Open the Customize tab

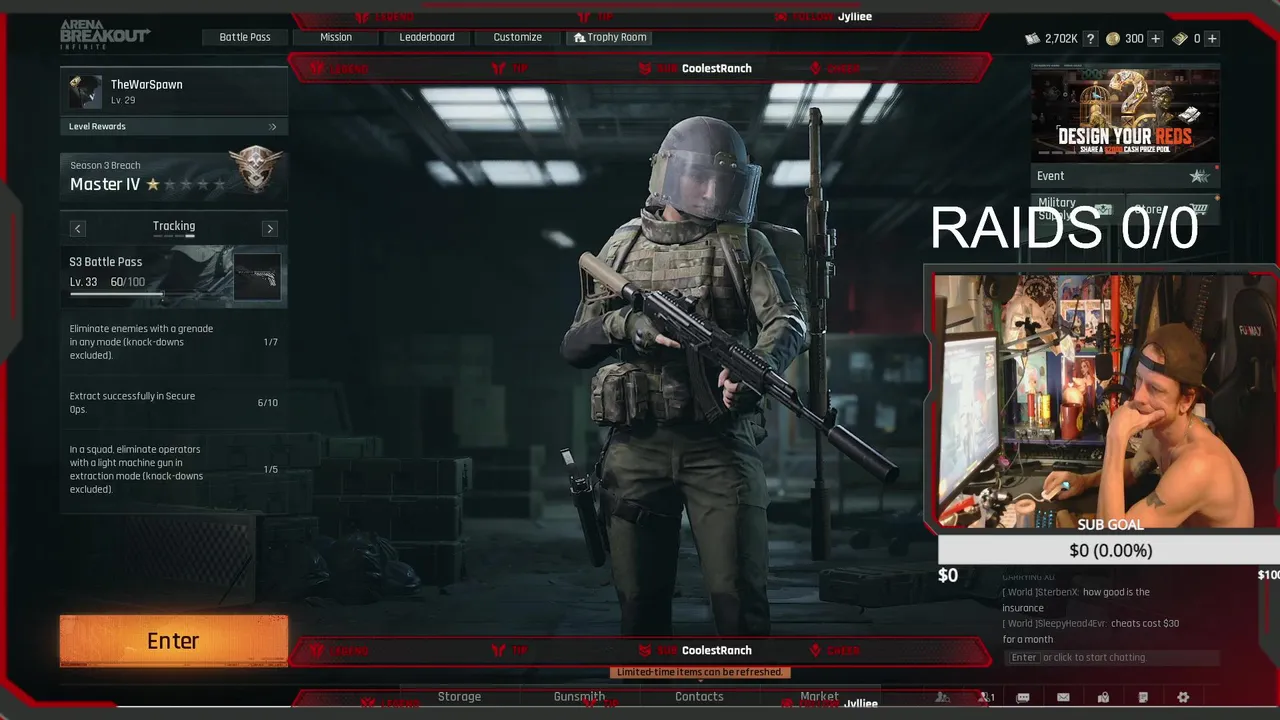[518, 37]
